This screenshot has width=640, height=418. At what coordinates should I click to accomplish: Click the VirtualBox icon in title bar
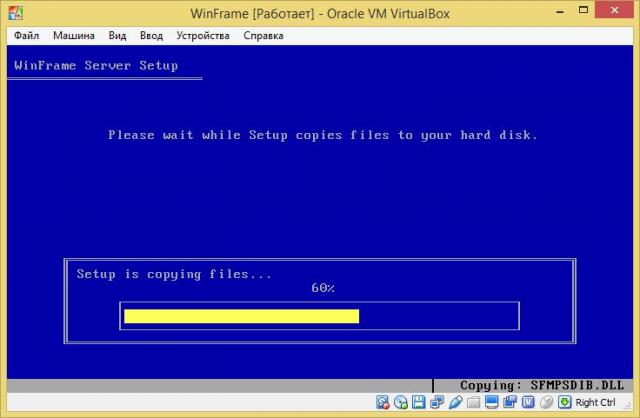coord(16,13)
